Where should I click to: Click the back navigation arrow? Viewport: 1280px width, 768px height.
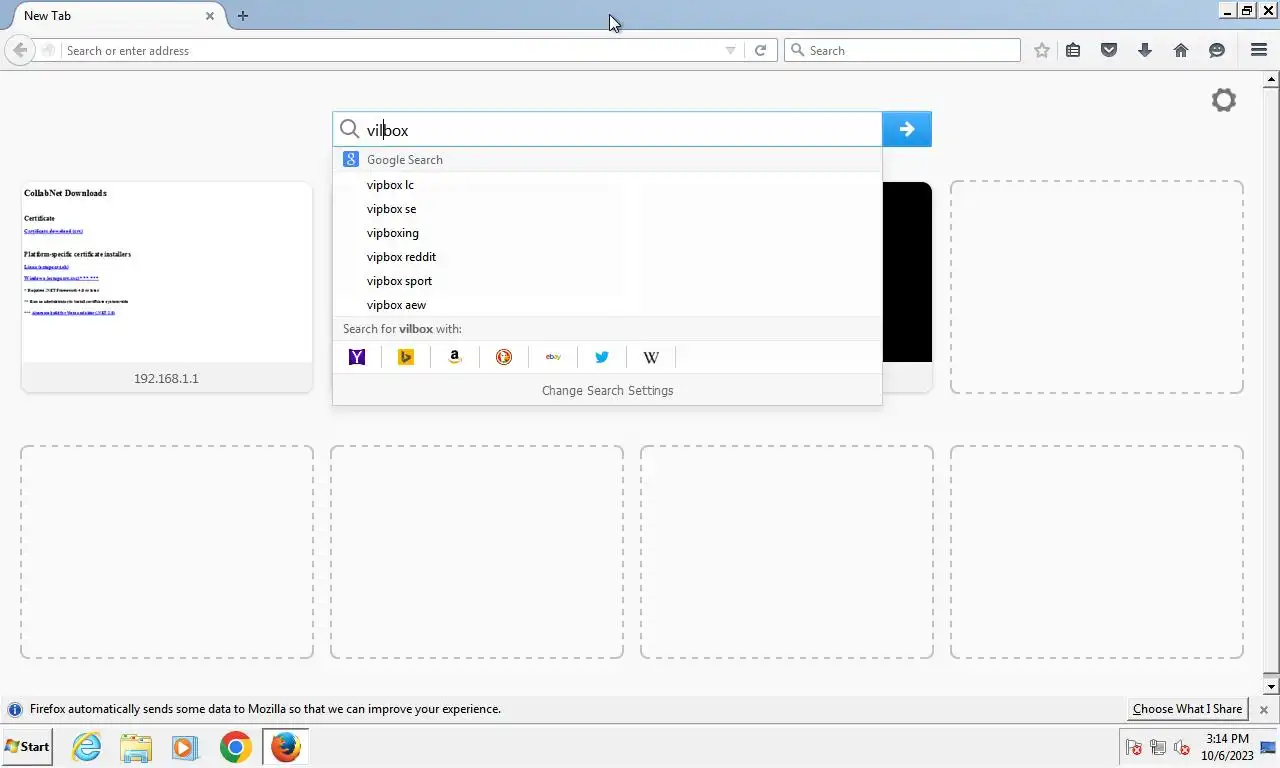pos(19,50)
